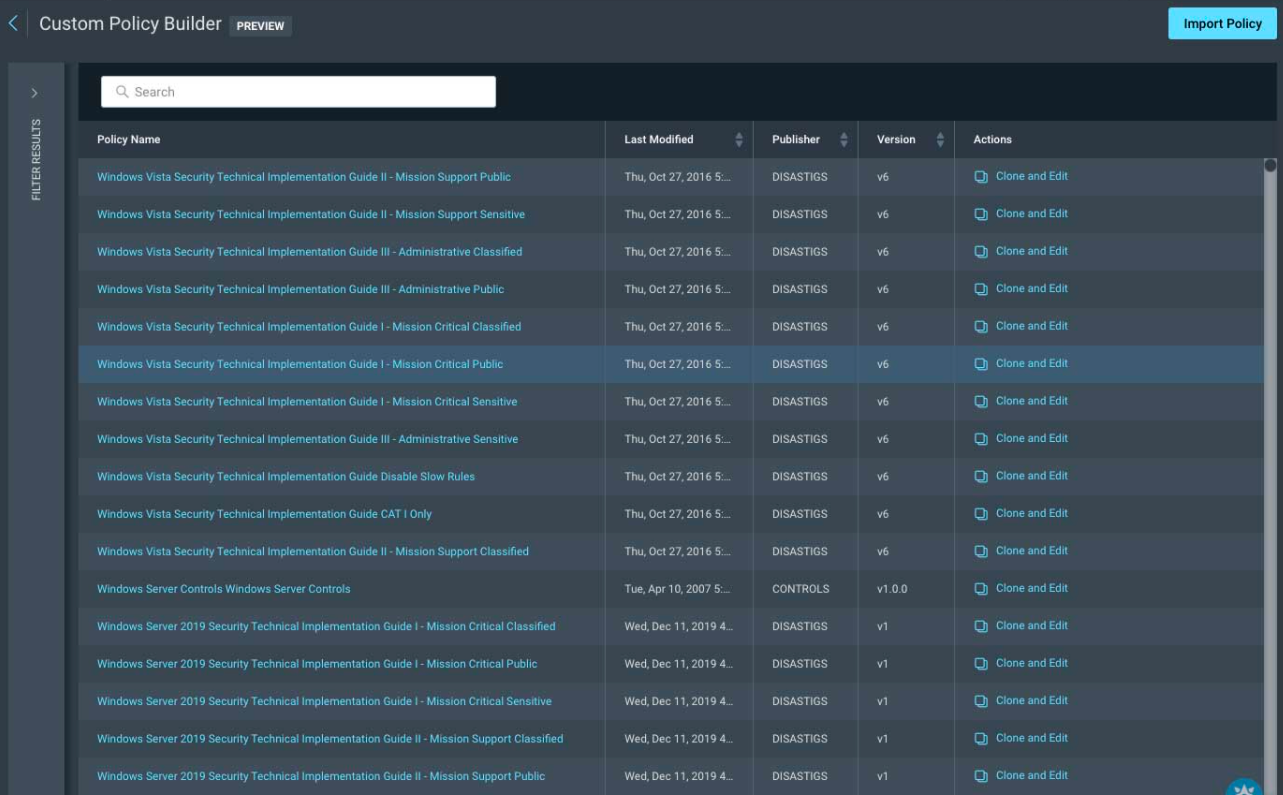
Task: Click clone icon for Vista Guide III Administrative Classified
Action: pos(981,252)
